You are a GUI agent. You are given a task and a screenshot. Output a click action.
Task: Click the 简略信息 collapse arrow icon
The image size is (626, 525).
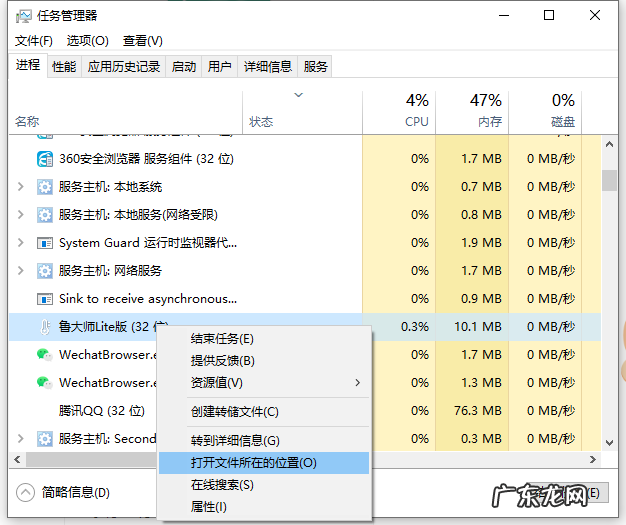tap(26, 492)
